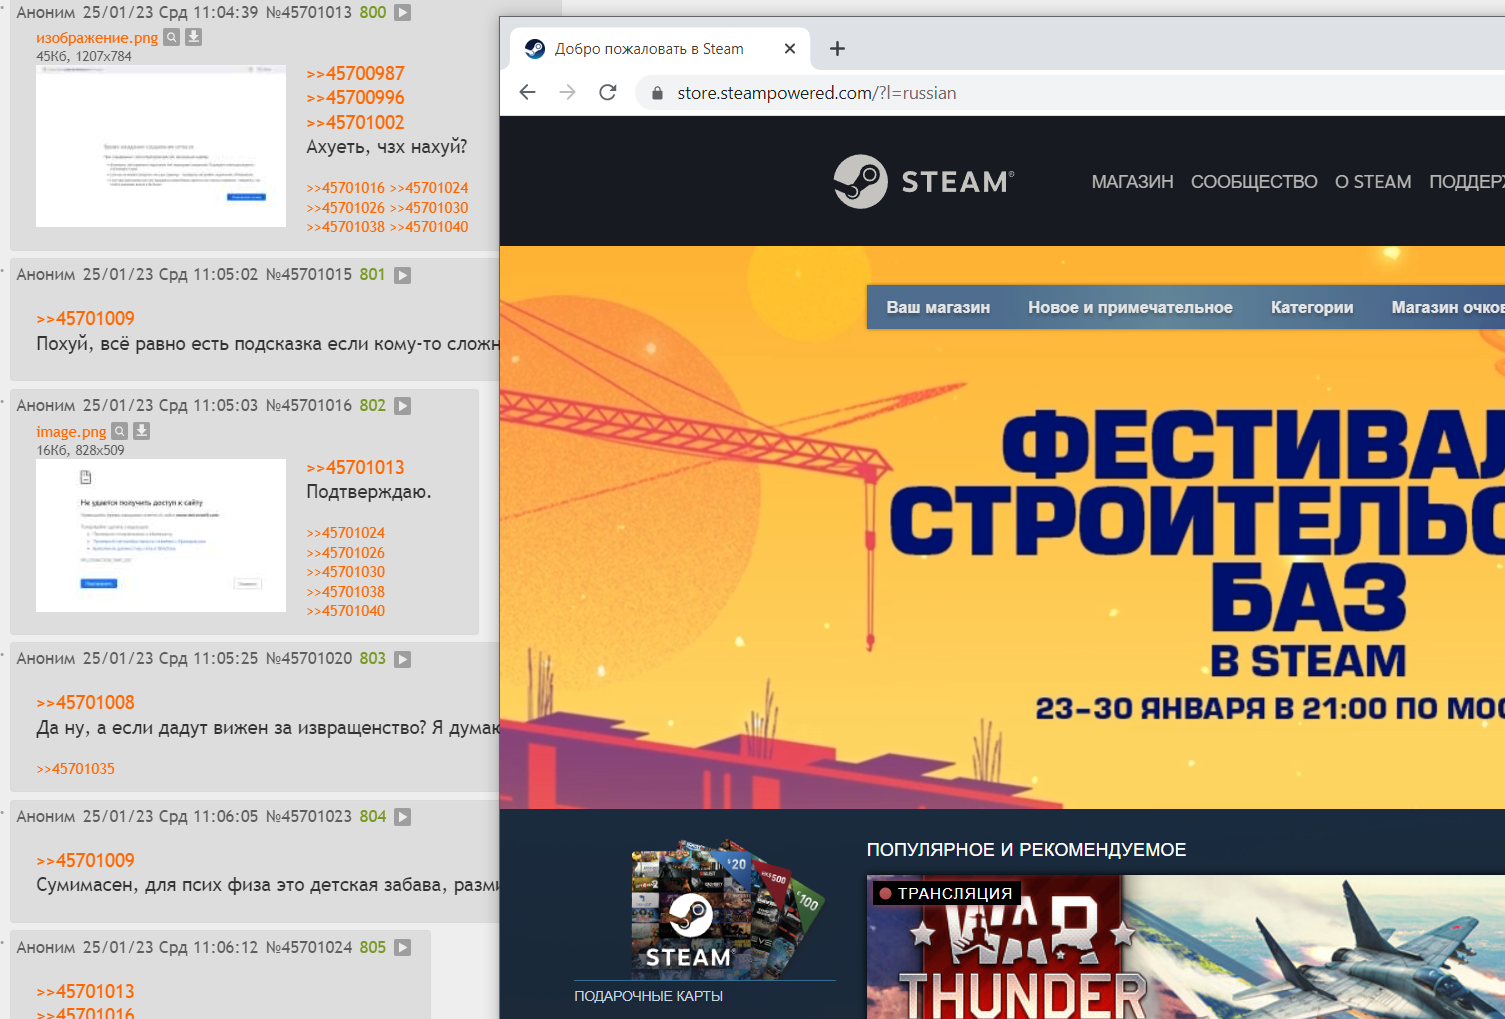Click search icon beside image.png
Image resolution: width=1505 pixels, height=1019 pixels.
tap(120, 431)
